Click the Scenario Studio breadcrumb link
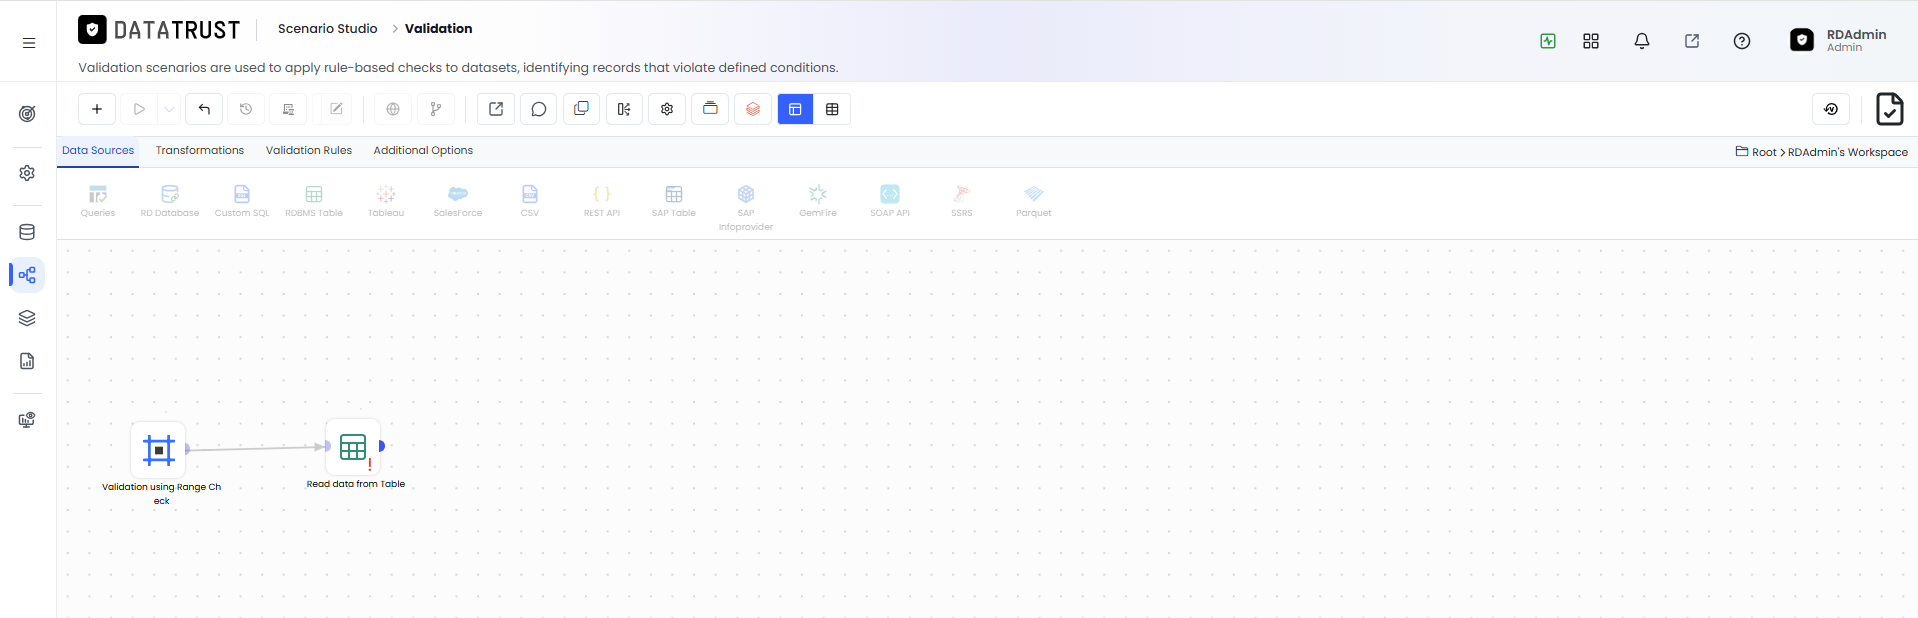 [x=328, y=29]
